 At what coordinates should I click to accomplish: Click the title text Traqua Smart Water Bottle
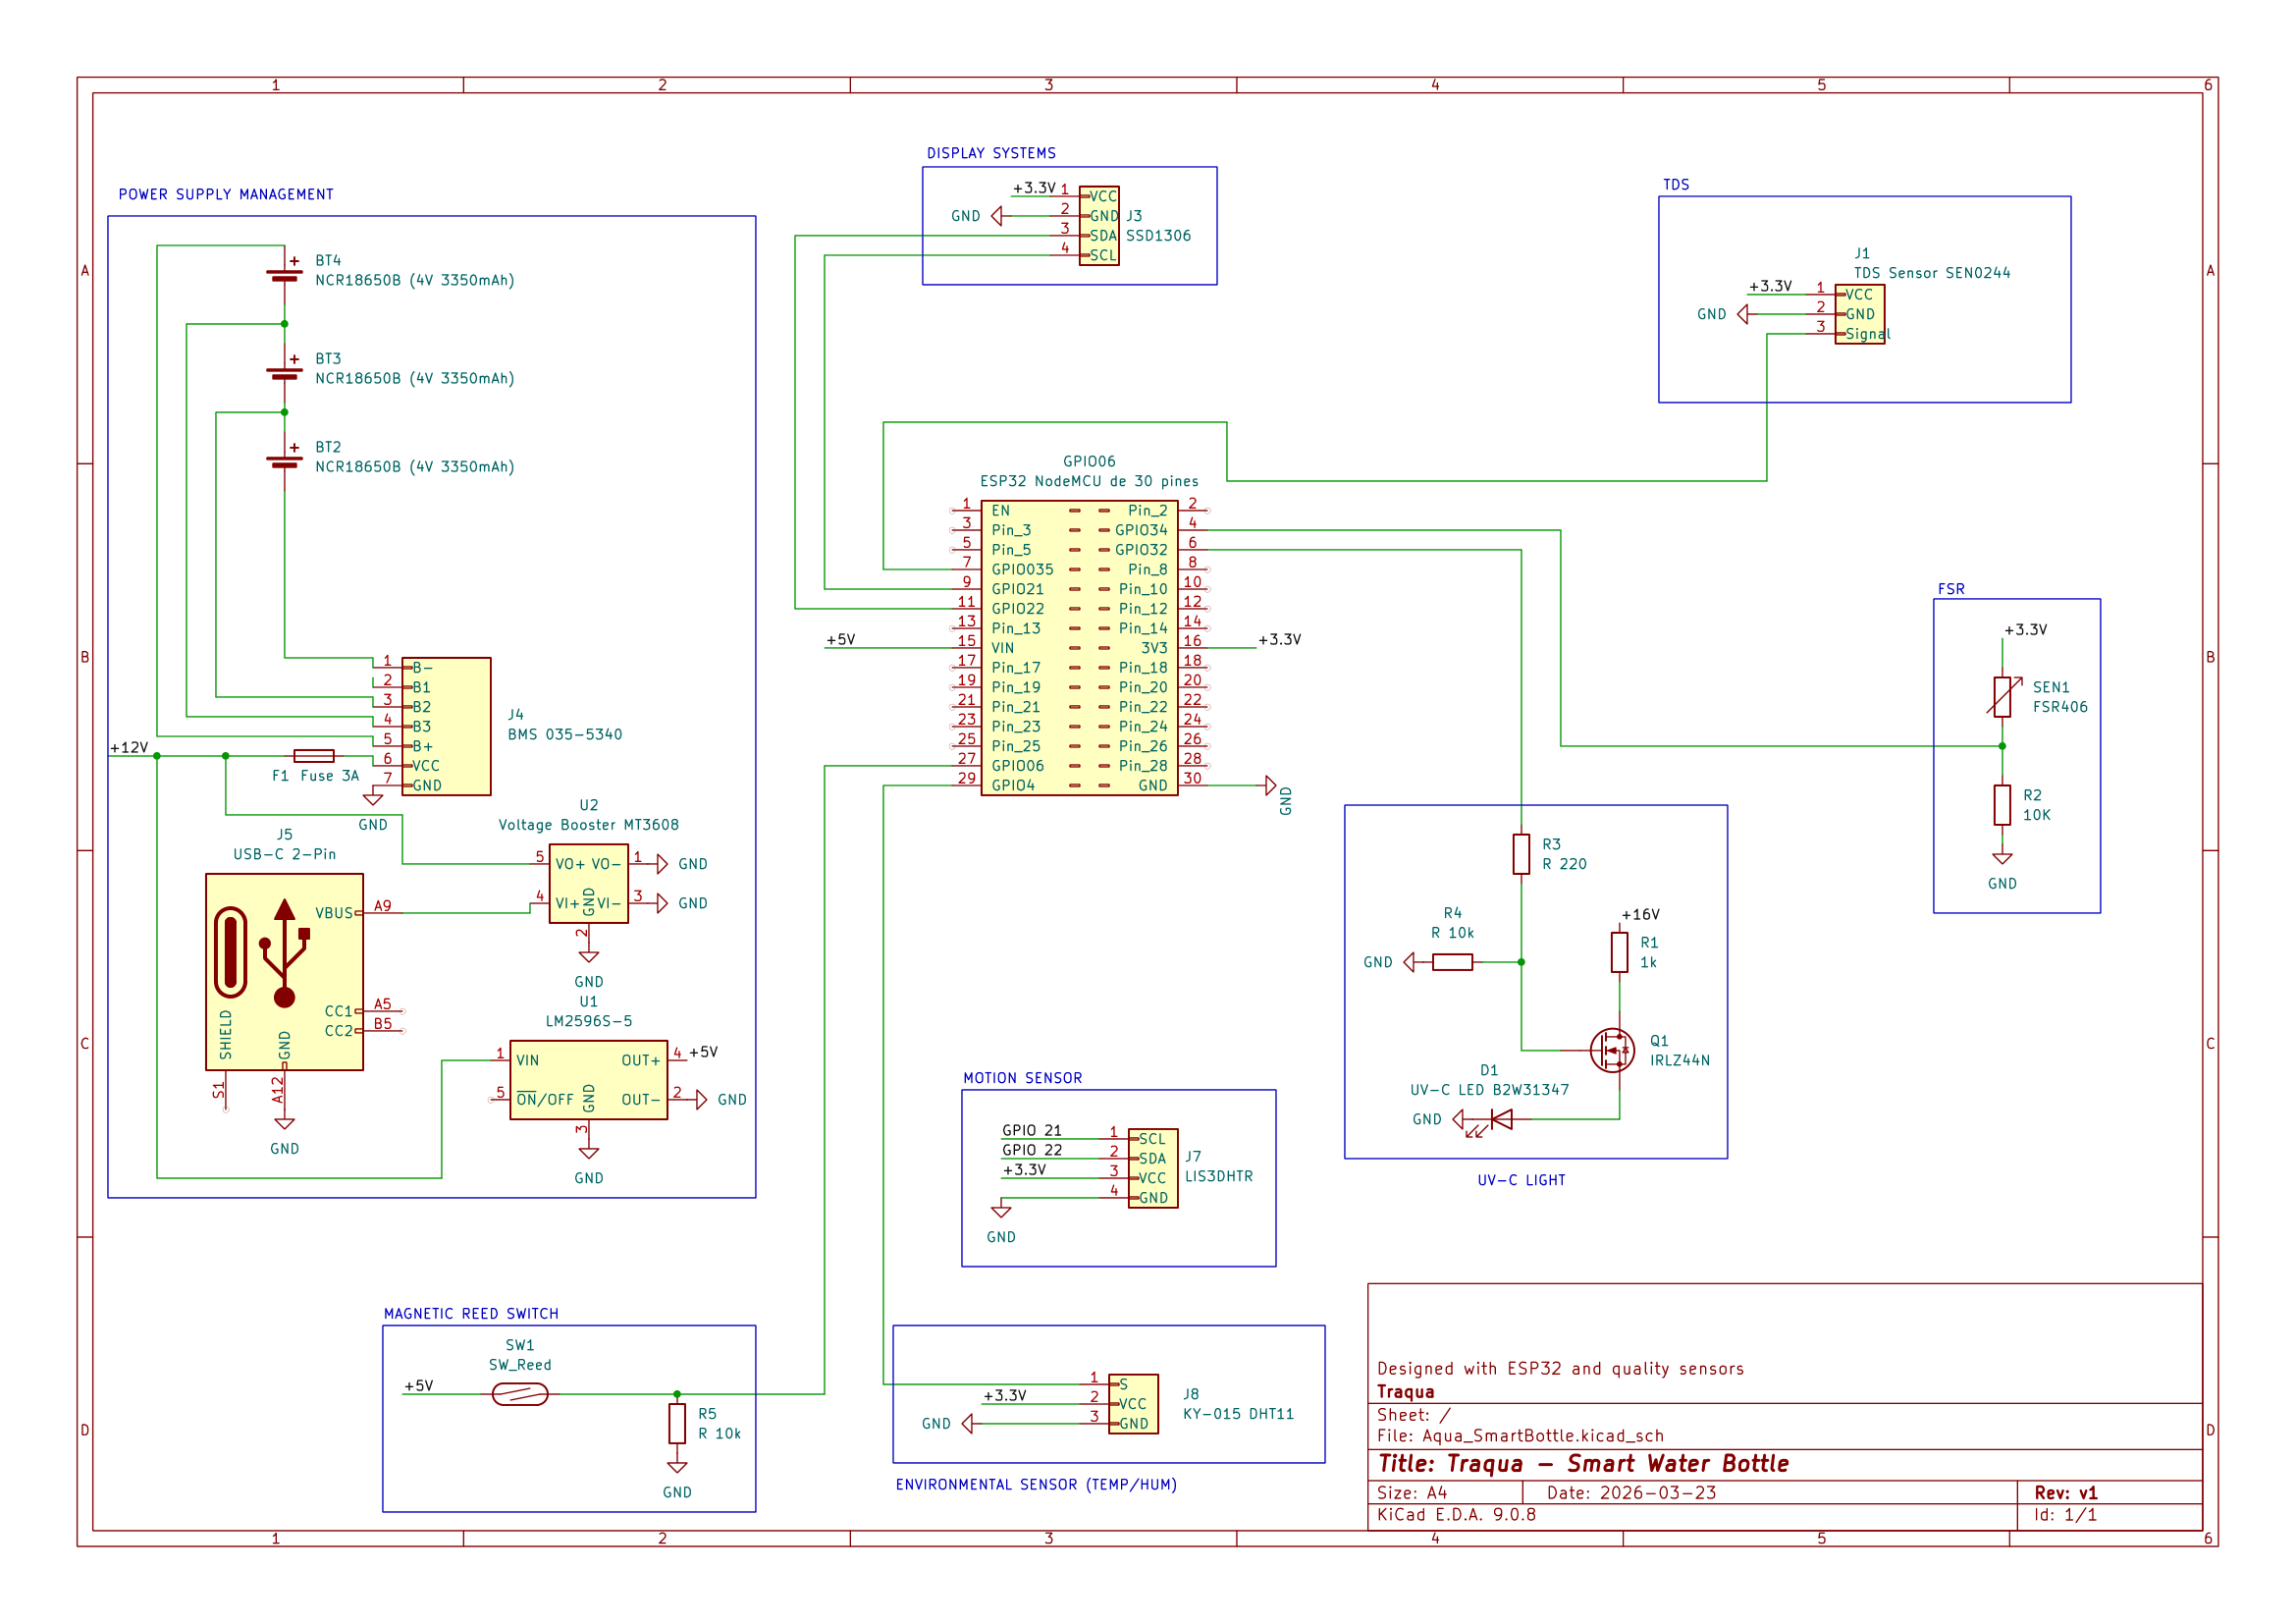1583,1463
